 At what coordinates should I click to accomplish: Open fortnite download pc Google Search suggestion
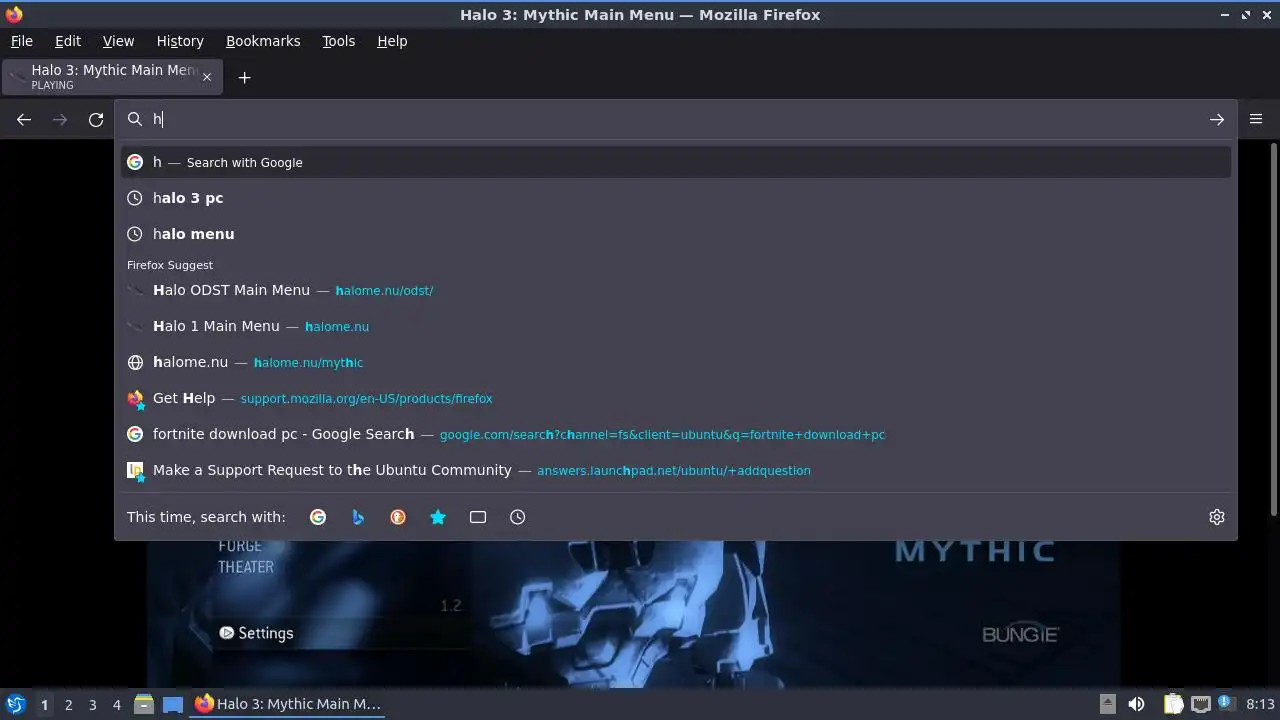676,434
